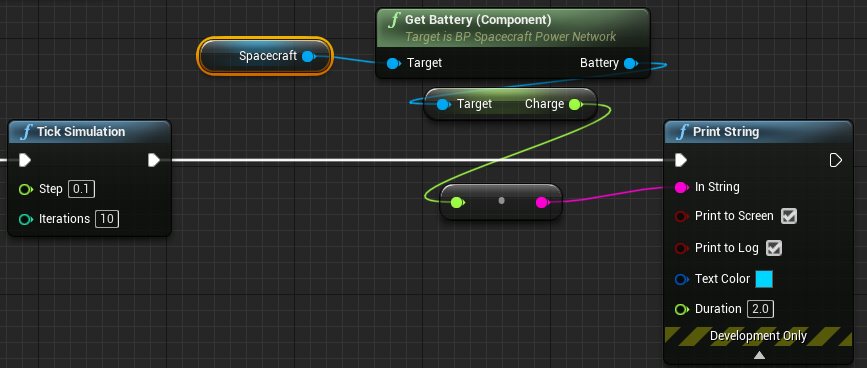Viewport: 867px width, 368px height.
Task: Select the Tick Simulation node title
Action: (81, 132)
